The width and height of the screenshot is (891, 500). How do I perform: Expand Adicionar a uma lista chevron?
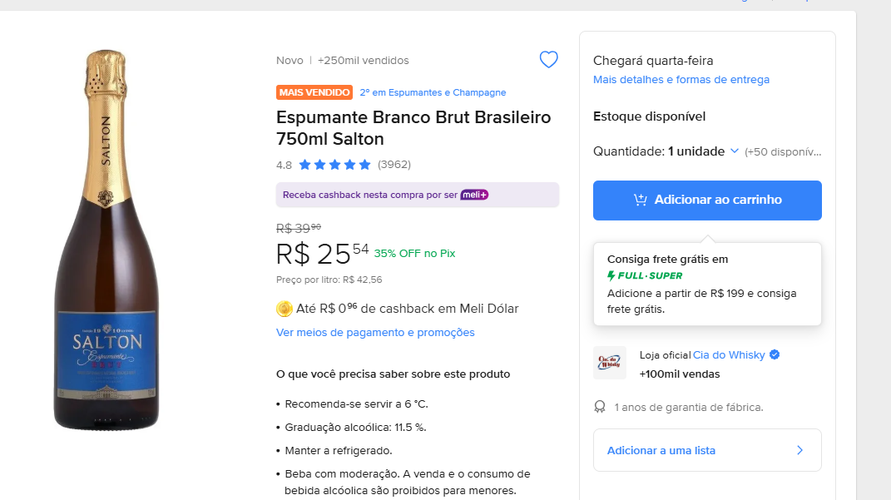pyautogui.click(x=799, y=450)
